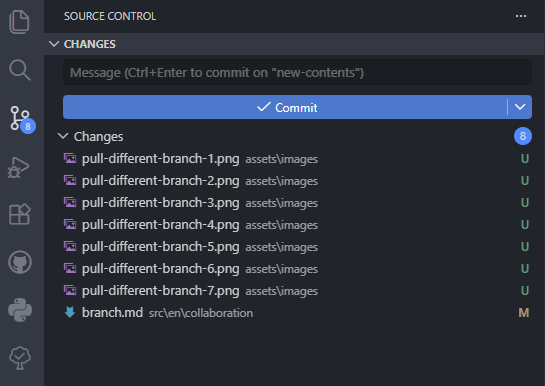Click the Changes count badge 8

(523, 136)
